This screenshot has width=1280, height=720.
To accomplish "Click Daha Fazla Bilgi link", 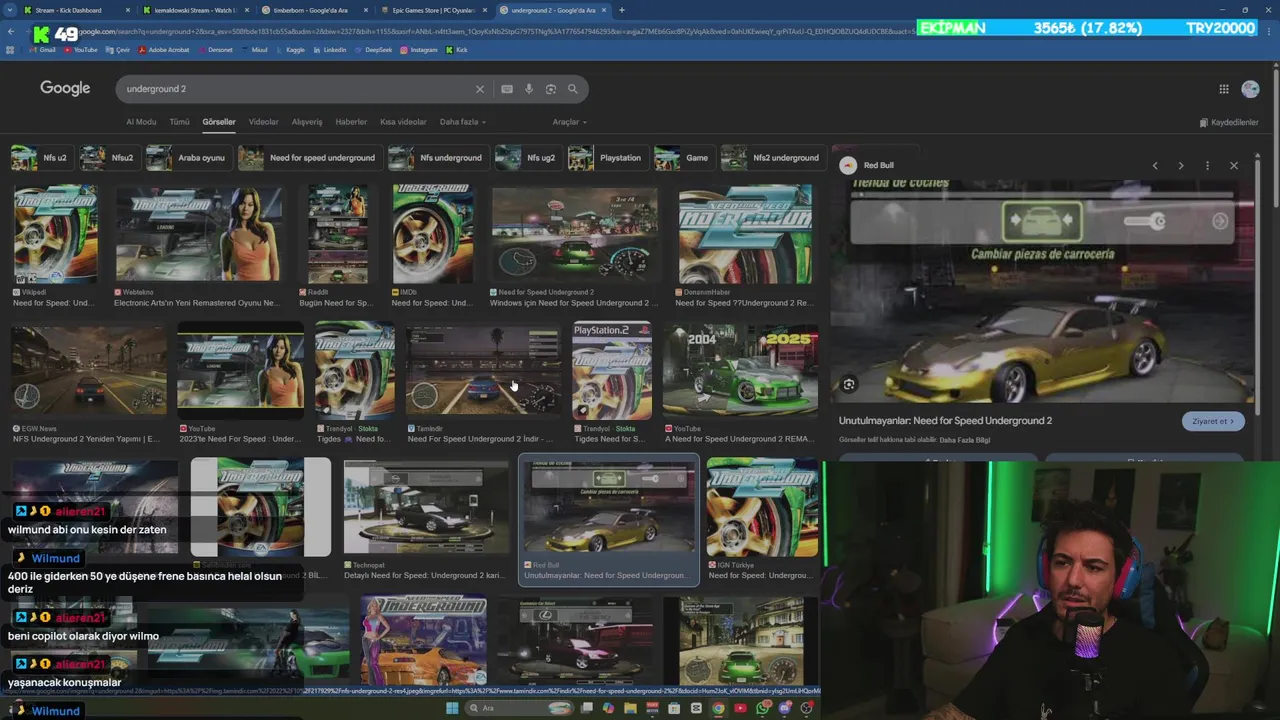I will [965, 440].
